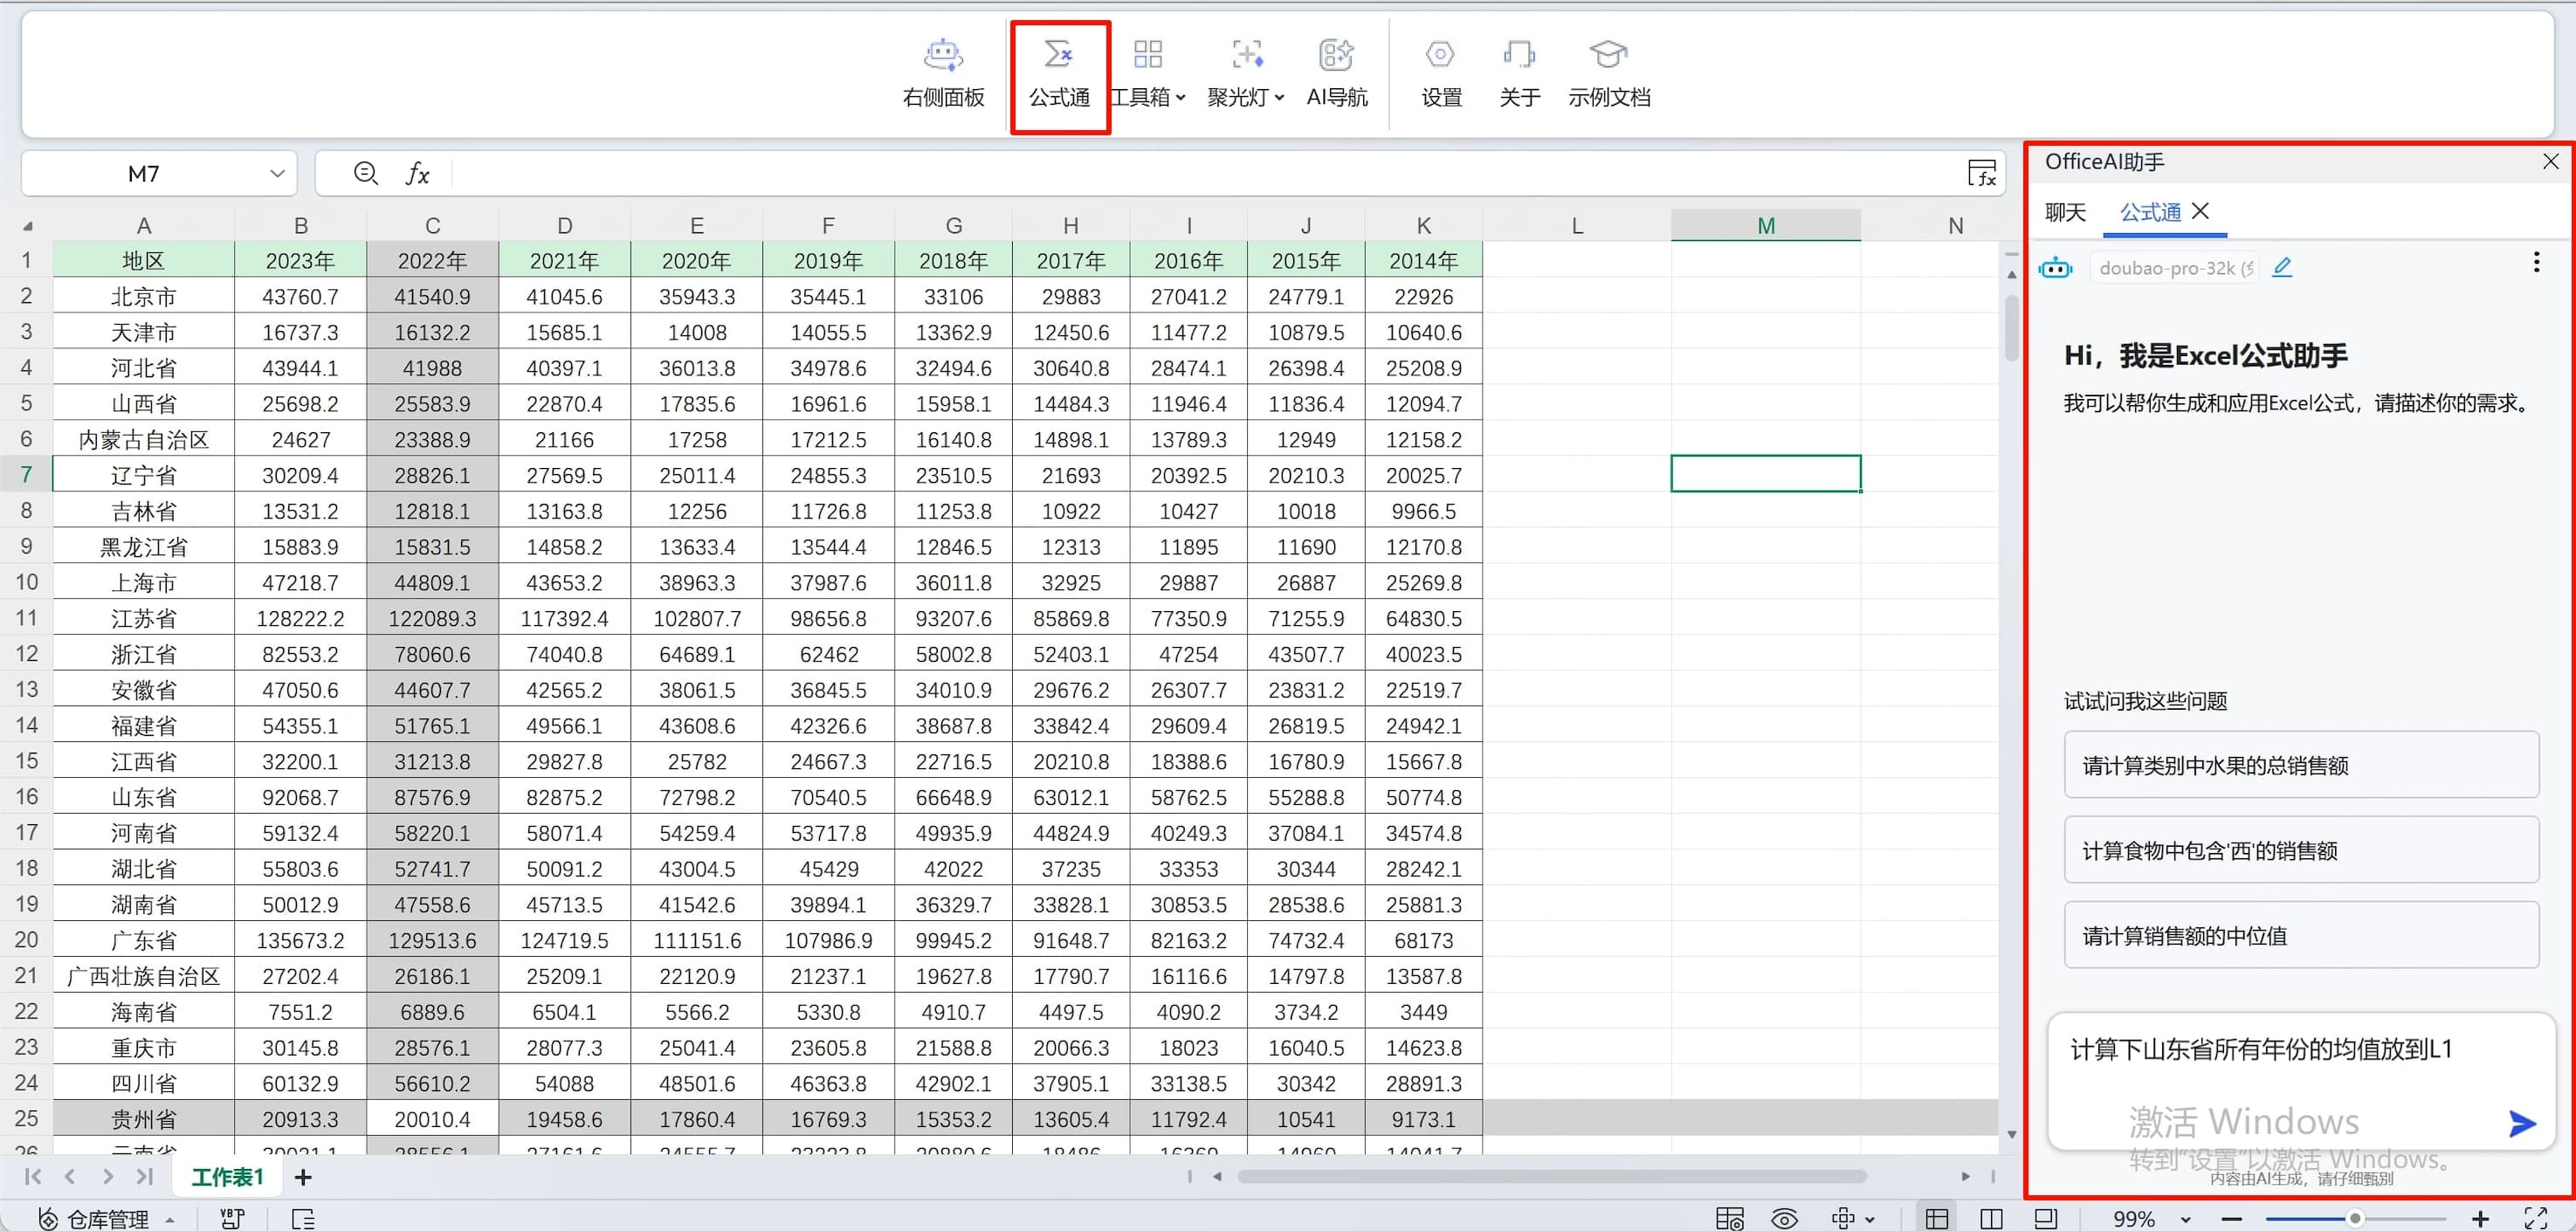
Task: Click the fx insert function icon
Action: tap(417, 174)
